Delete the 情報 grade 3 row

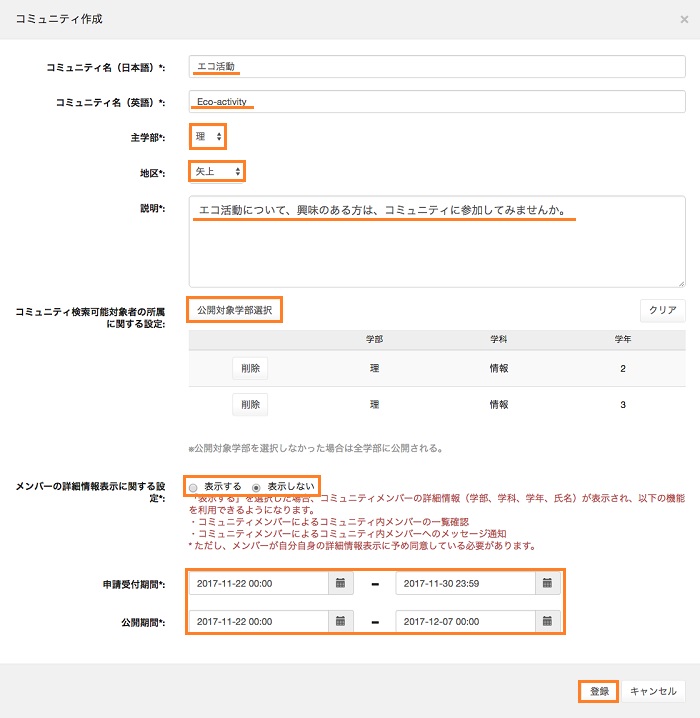250,405
